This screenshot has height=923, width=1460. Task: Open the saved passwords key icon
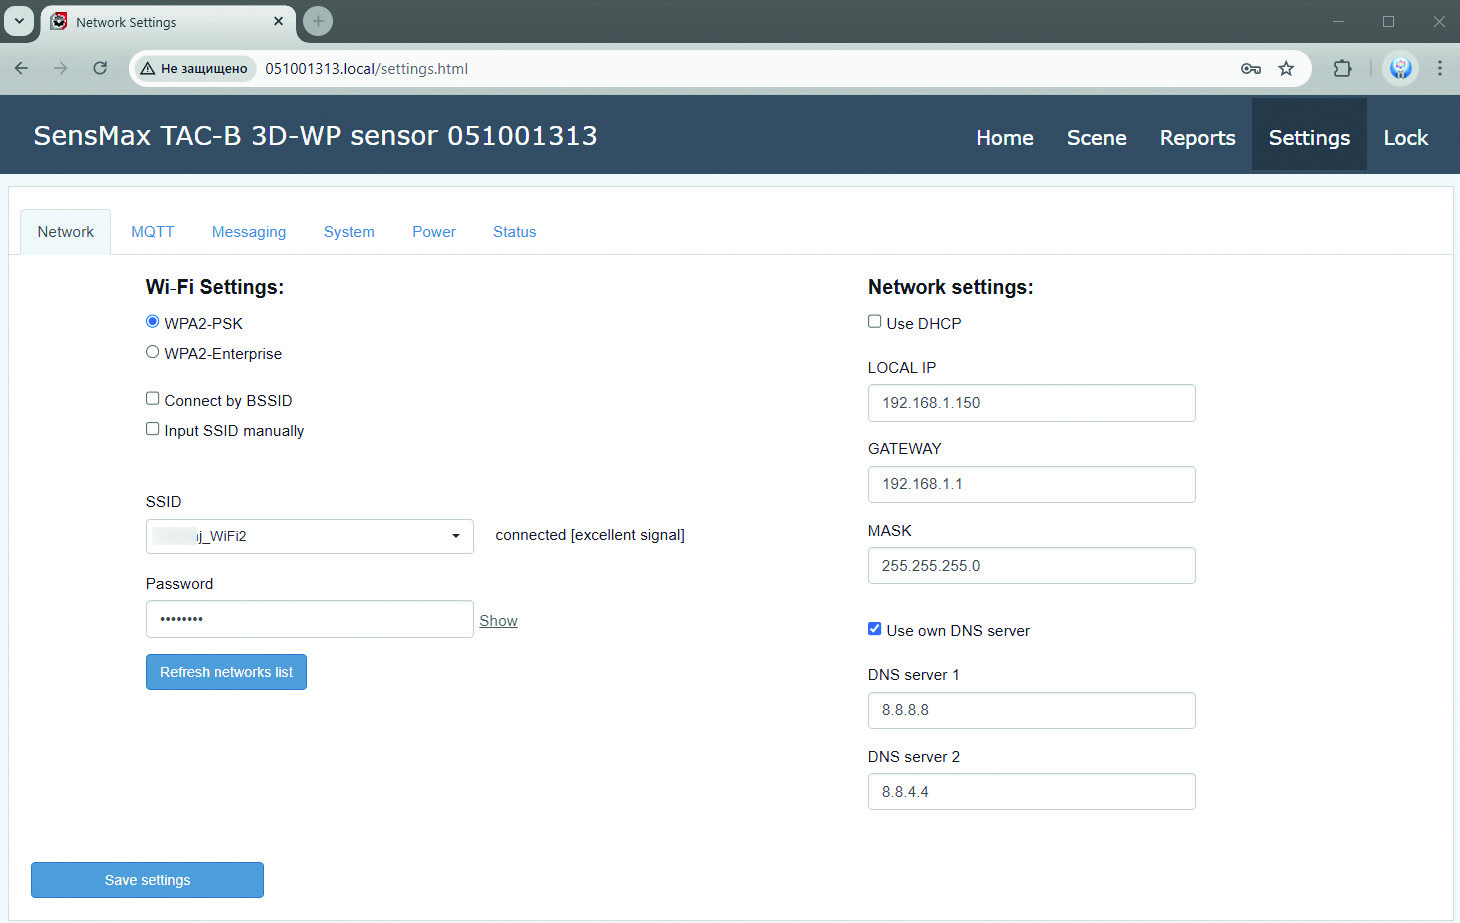pyautogui.click(x=1250, y=68)
